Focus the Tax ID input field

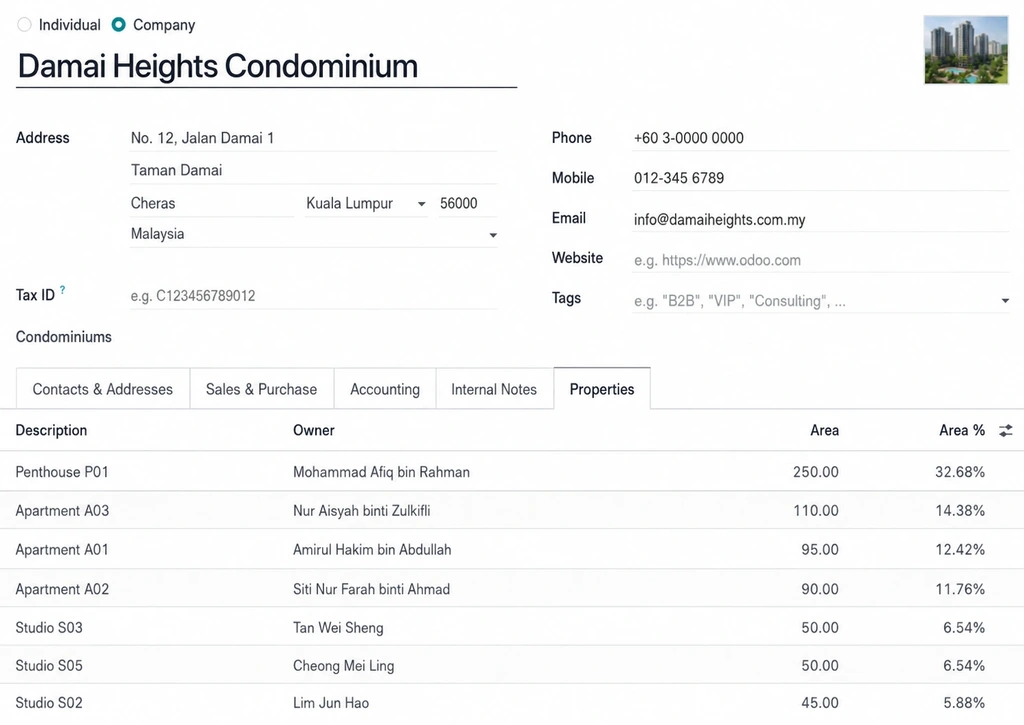[x=313, y=296]
